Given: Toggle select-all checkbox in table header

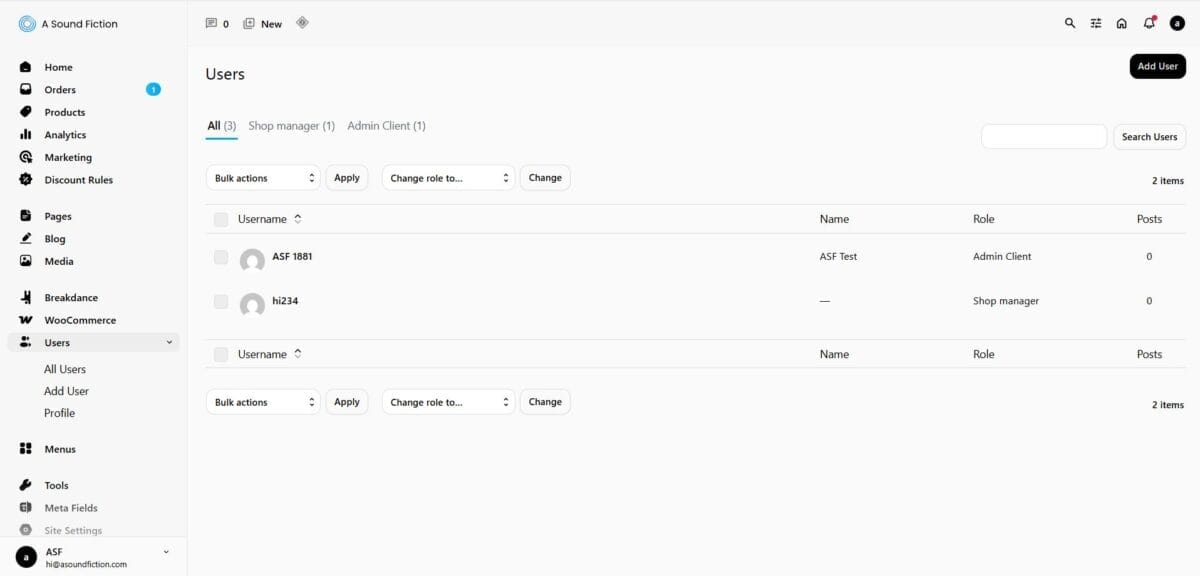Looking at the screenshot, I should click(221, 219).
